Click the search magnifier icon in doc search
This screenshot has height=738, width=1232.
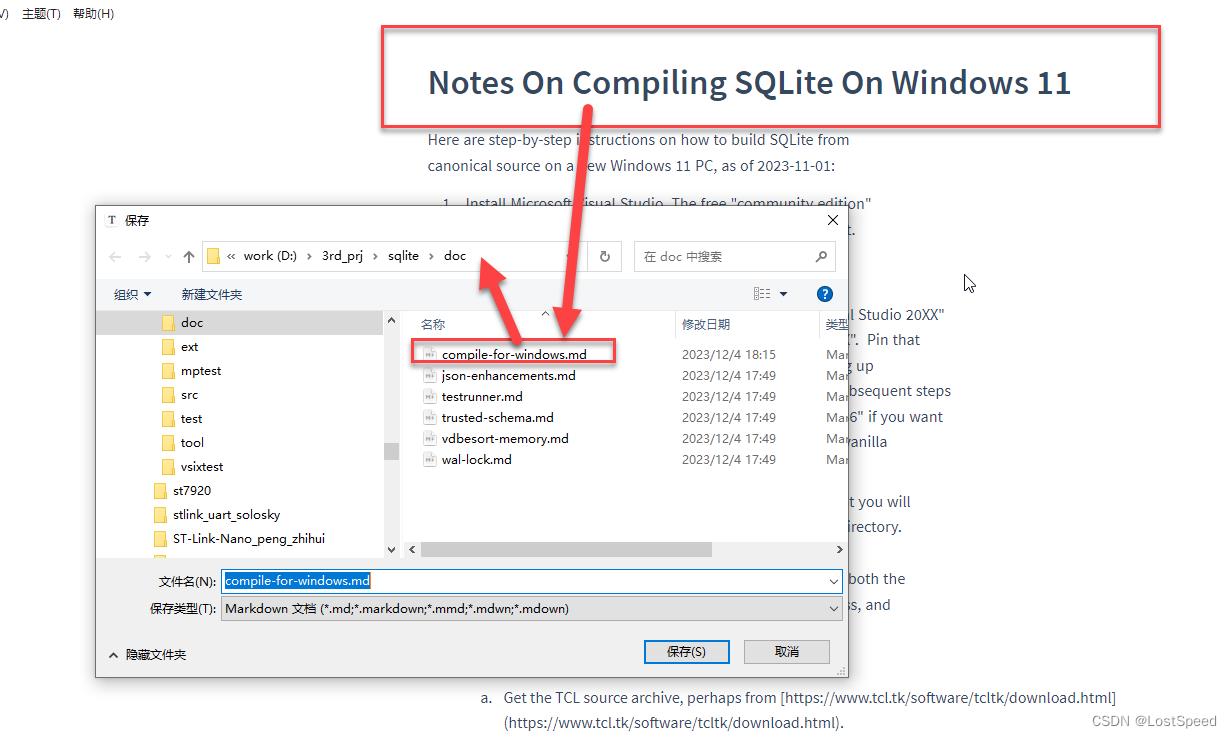(x=822, y=256)
